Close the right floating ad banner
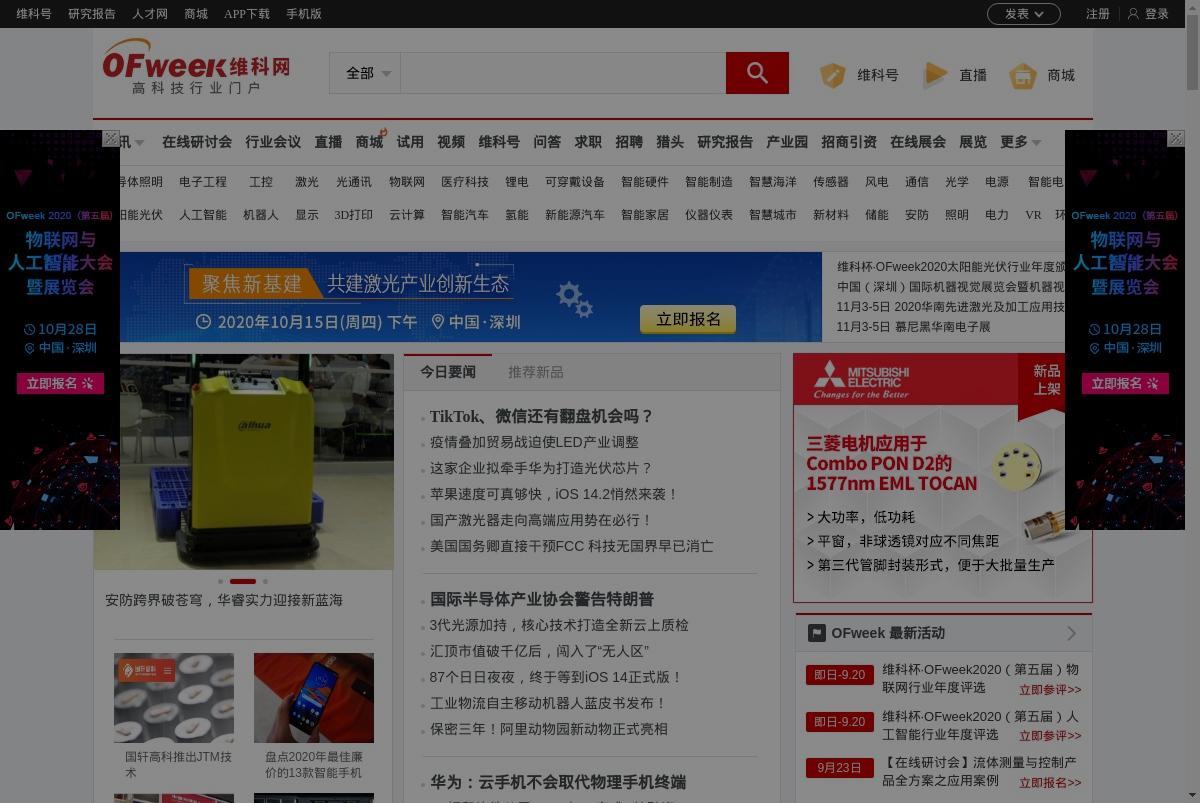Image resolution: width=1200 pixels, height=803 pixels. 1176,139
